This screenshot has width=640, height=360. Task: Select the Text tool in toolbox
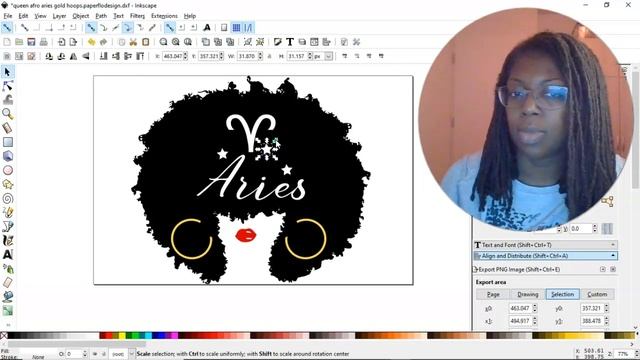coord(7,255)
